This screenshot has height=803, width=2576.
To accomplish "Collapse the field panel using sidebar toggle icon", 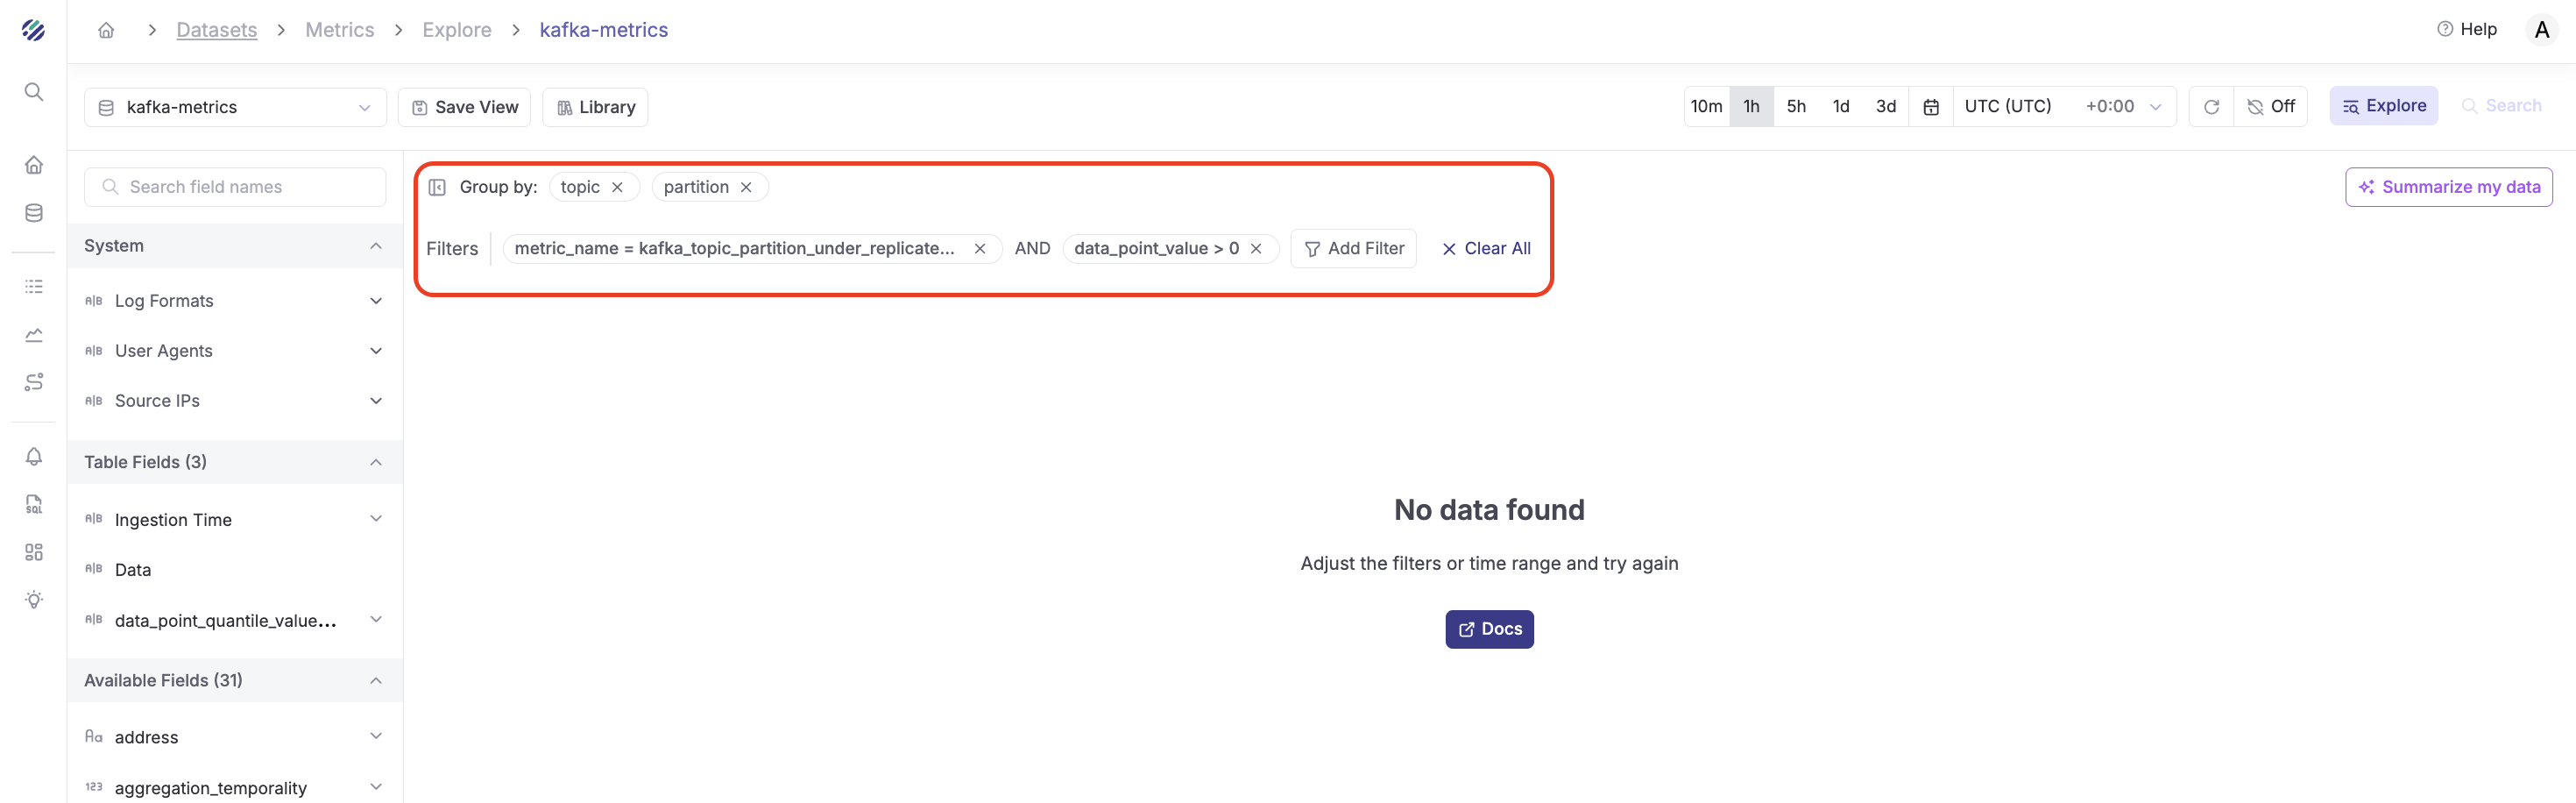I will [437, 187].
